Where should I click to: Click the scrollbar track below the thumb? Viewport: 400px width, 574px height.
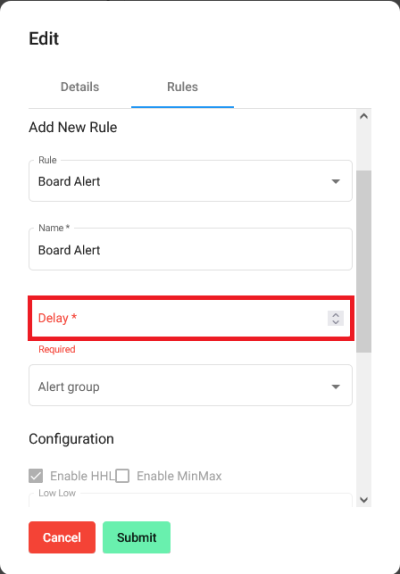point(364,422)
